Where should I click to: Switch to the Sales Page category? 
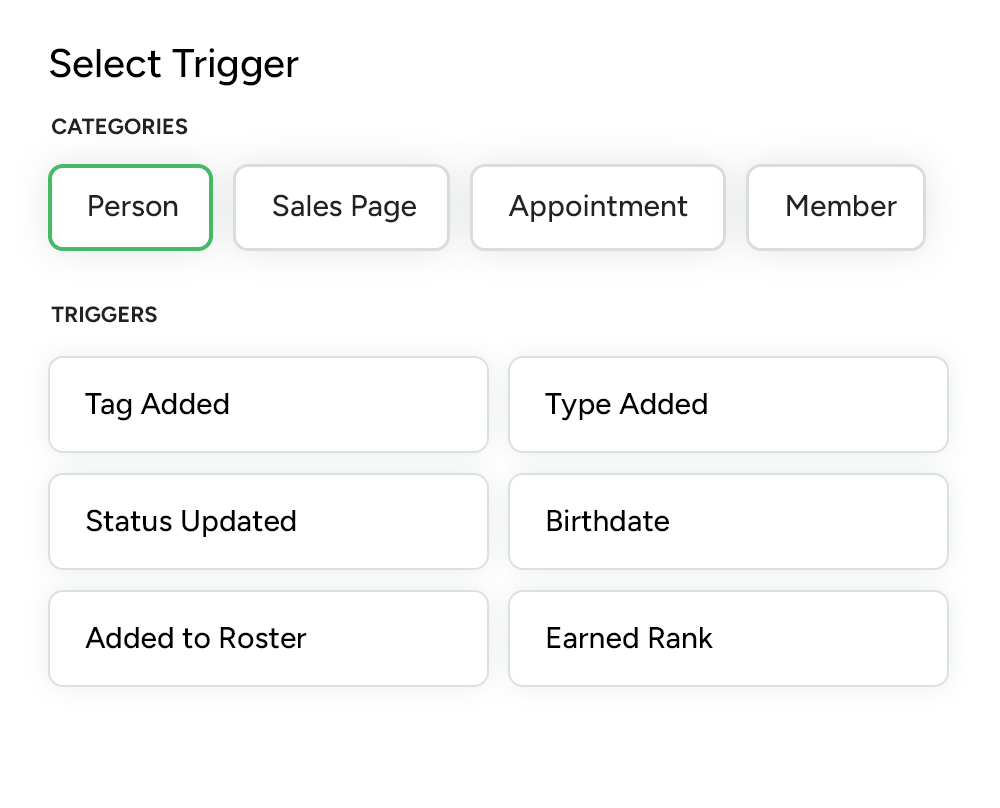coord(342,207)
